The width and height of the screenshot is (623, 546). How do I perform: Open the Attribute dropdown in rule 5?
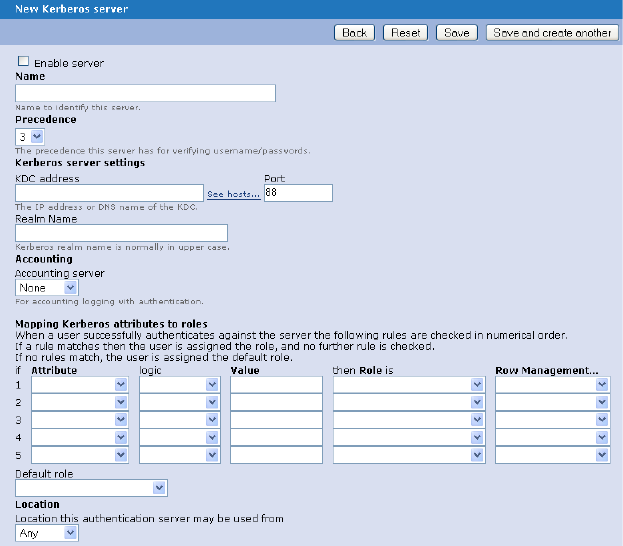tap(80, 455)
